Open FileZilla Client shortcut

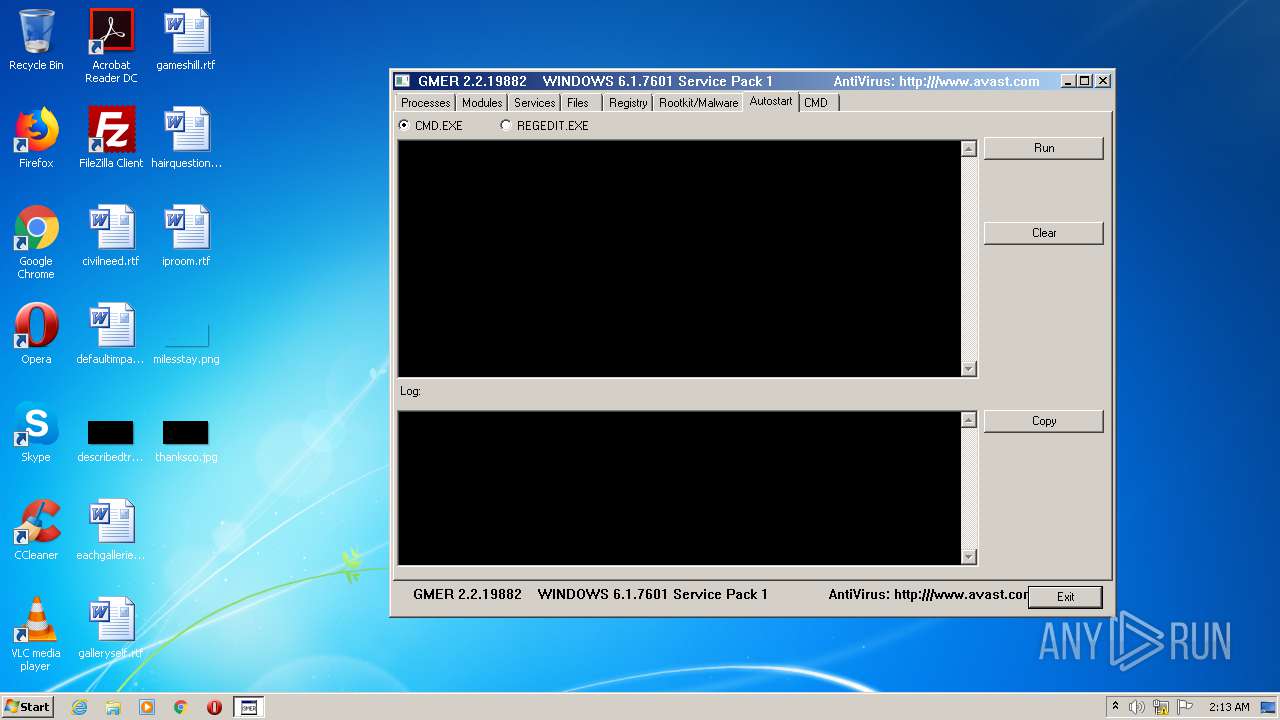pyautogui.click(x=111, y=138)
